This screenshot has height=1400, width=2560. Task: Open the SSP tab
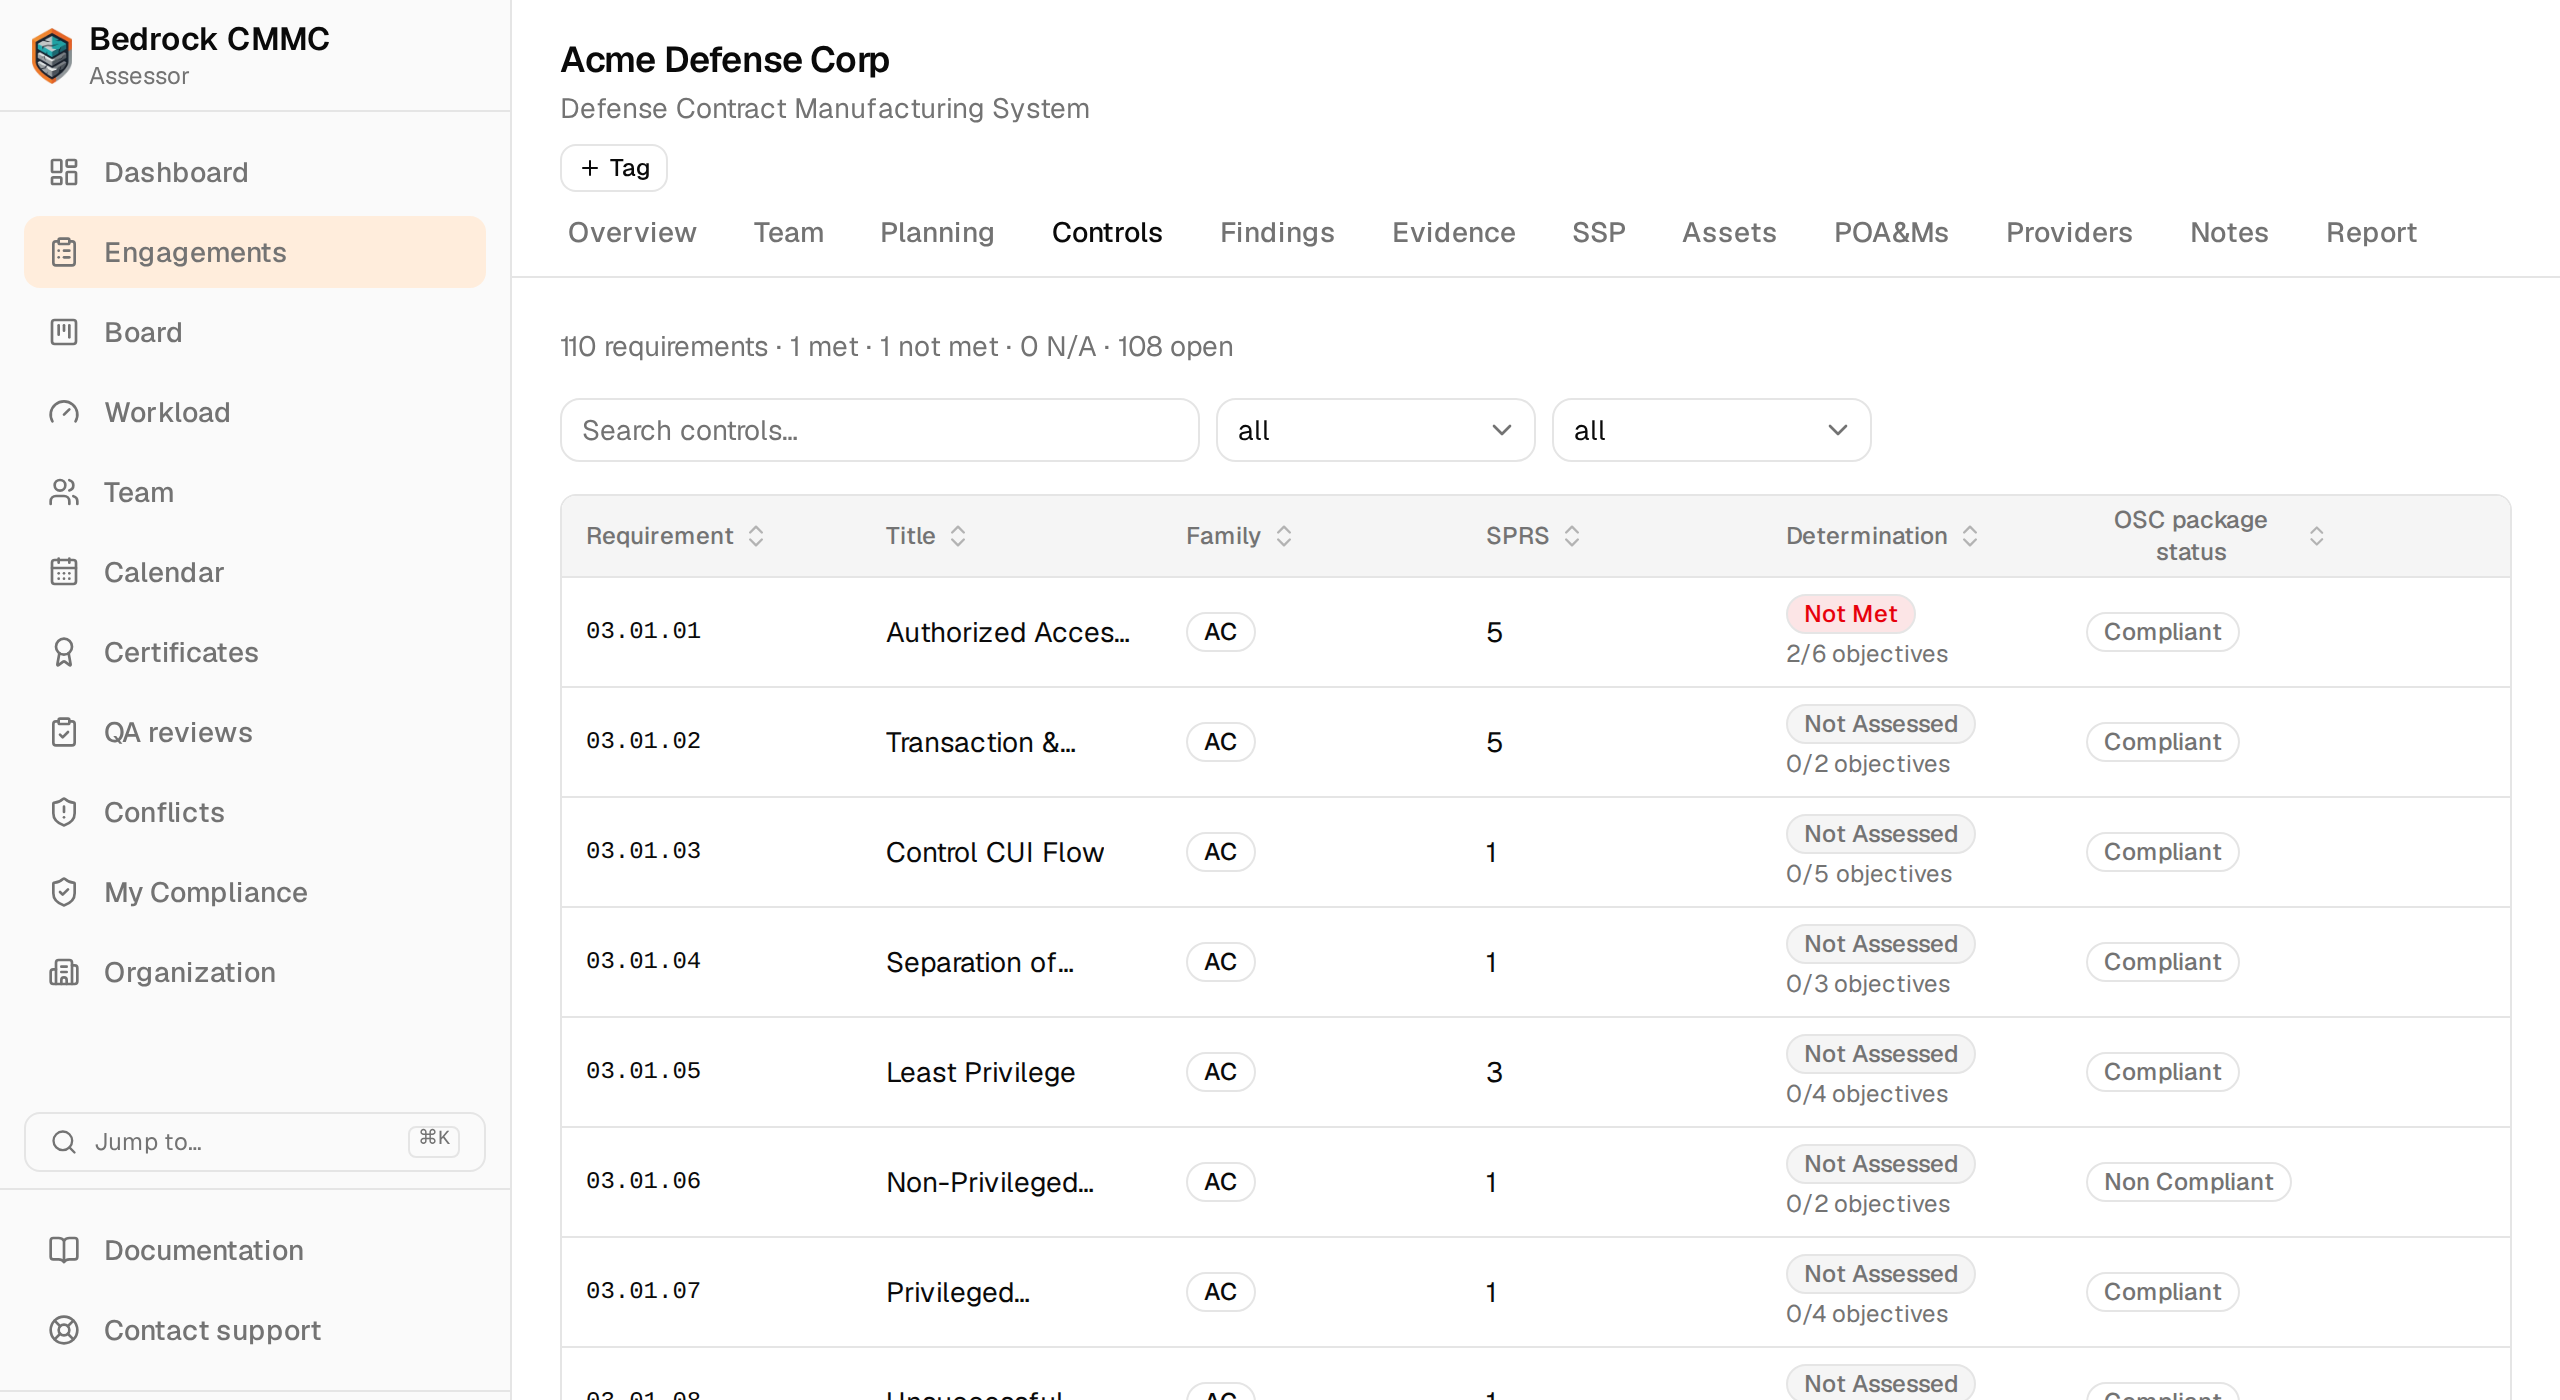click(1599, 232)
